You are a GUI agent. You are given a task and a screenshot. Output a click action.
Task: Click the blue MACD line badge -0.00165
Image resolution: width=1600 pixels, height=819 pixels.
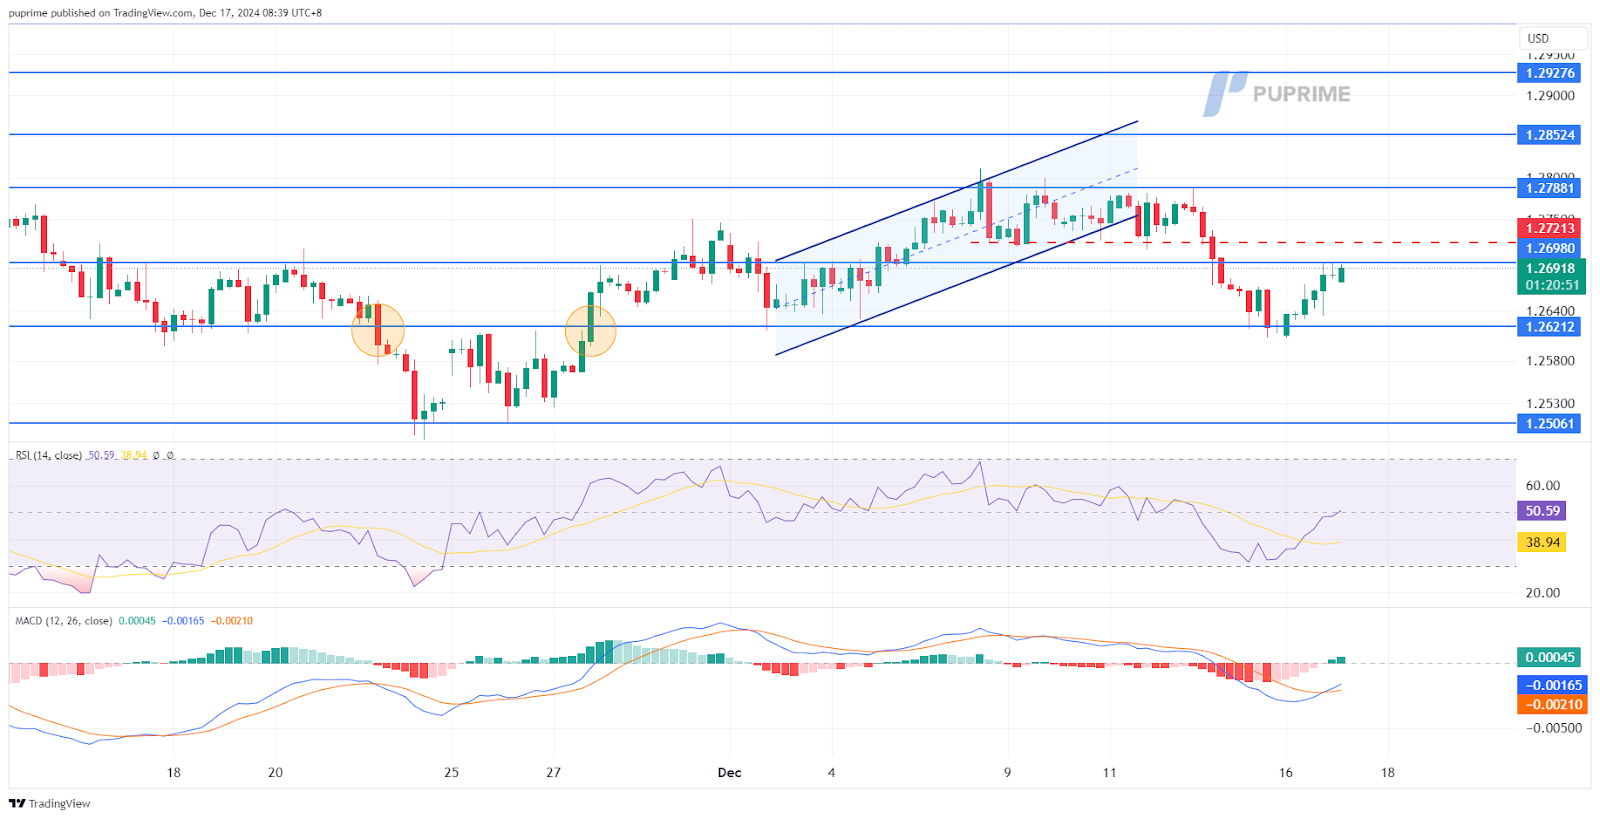1552,685
